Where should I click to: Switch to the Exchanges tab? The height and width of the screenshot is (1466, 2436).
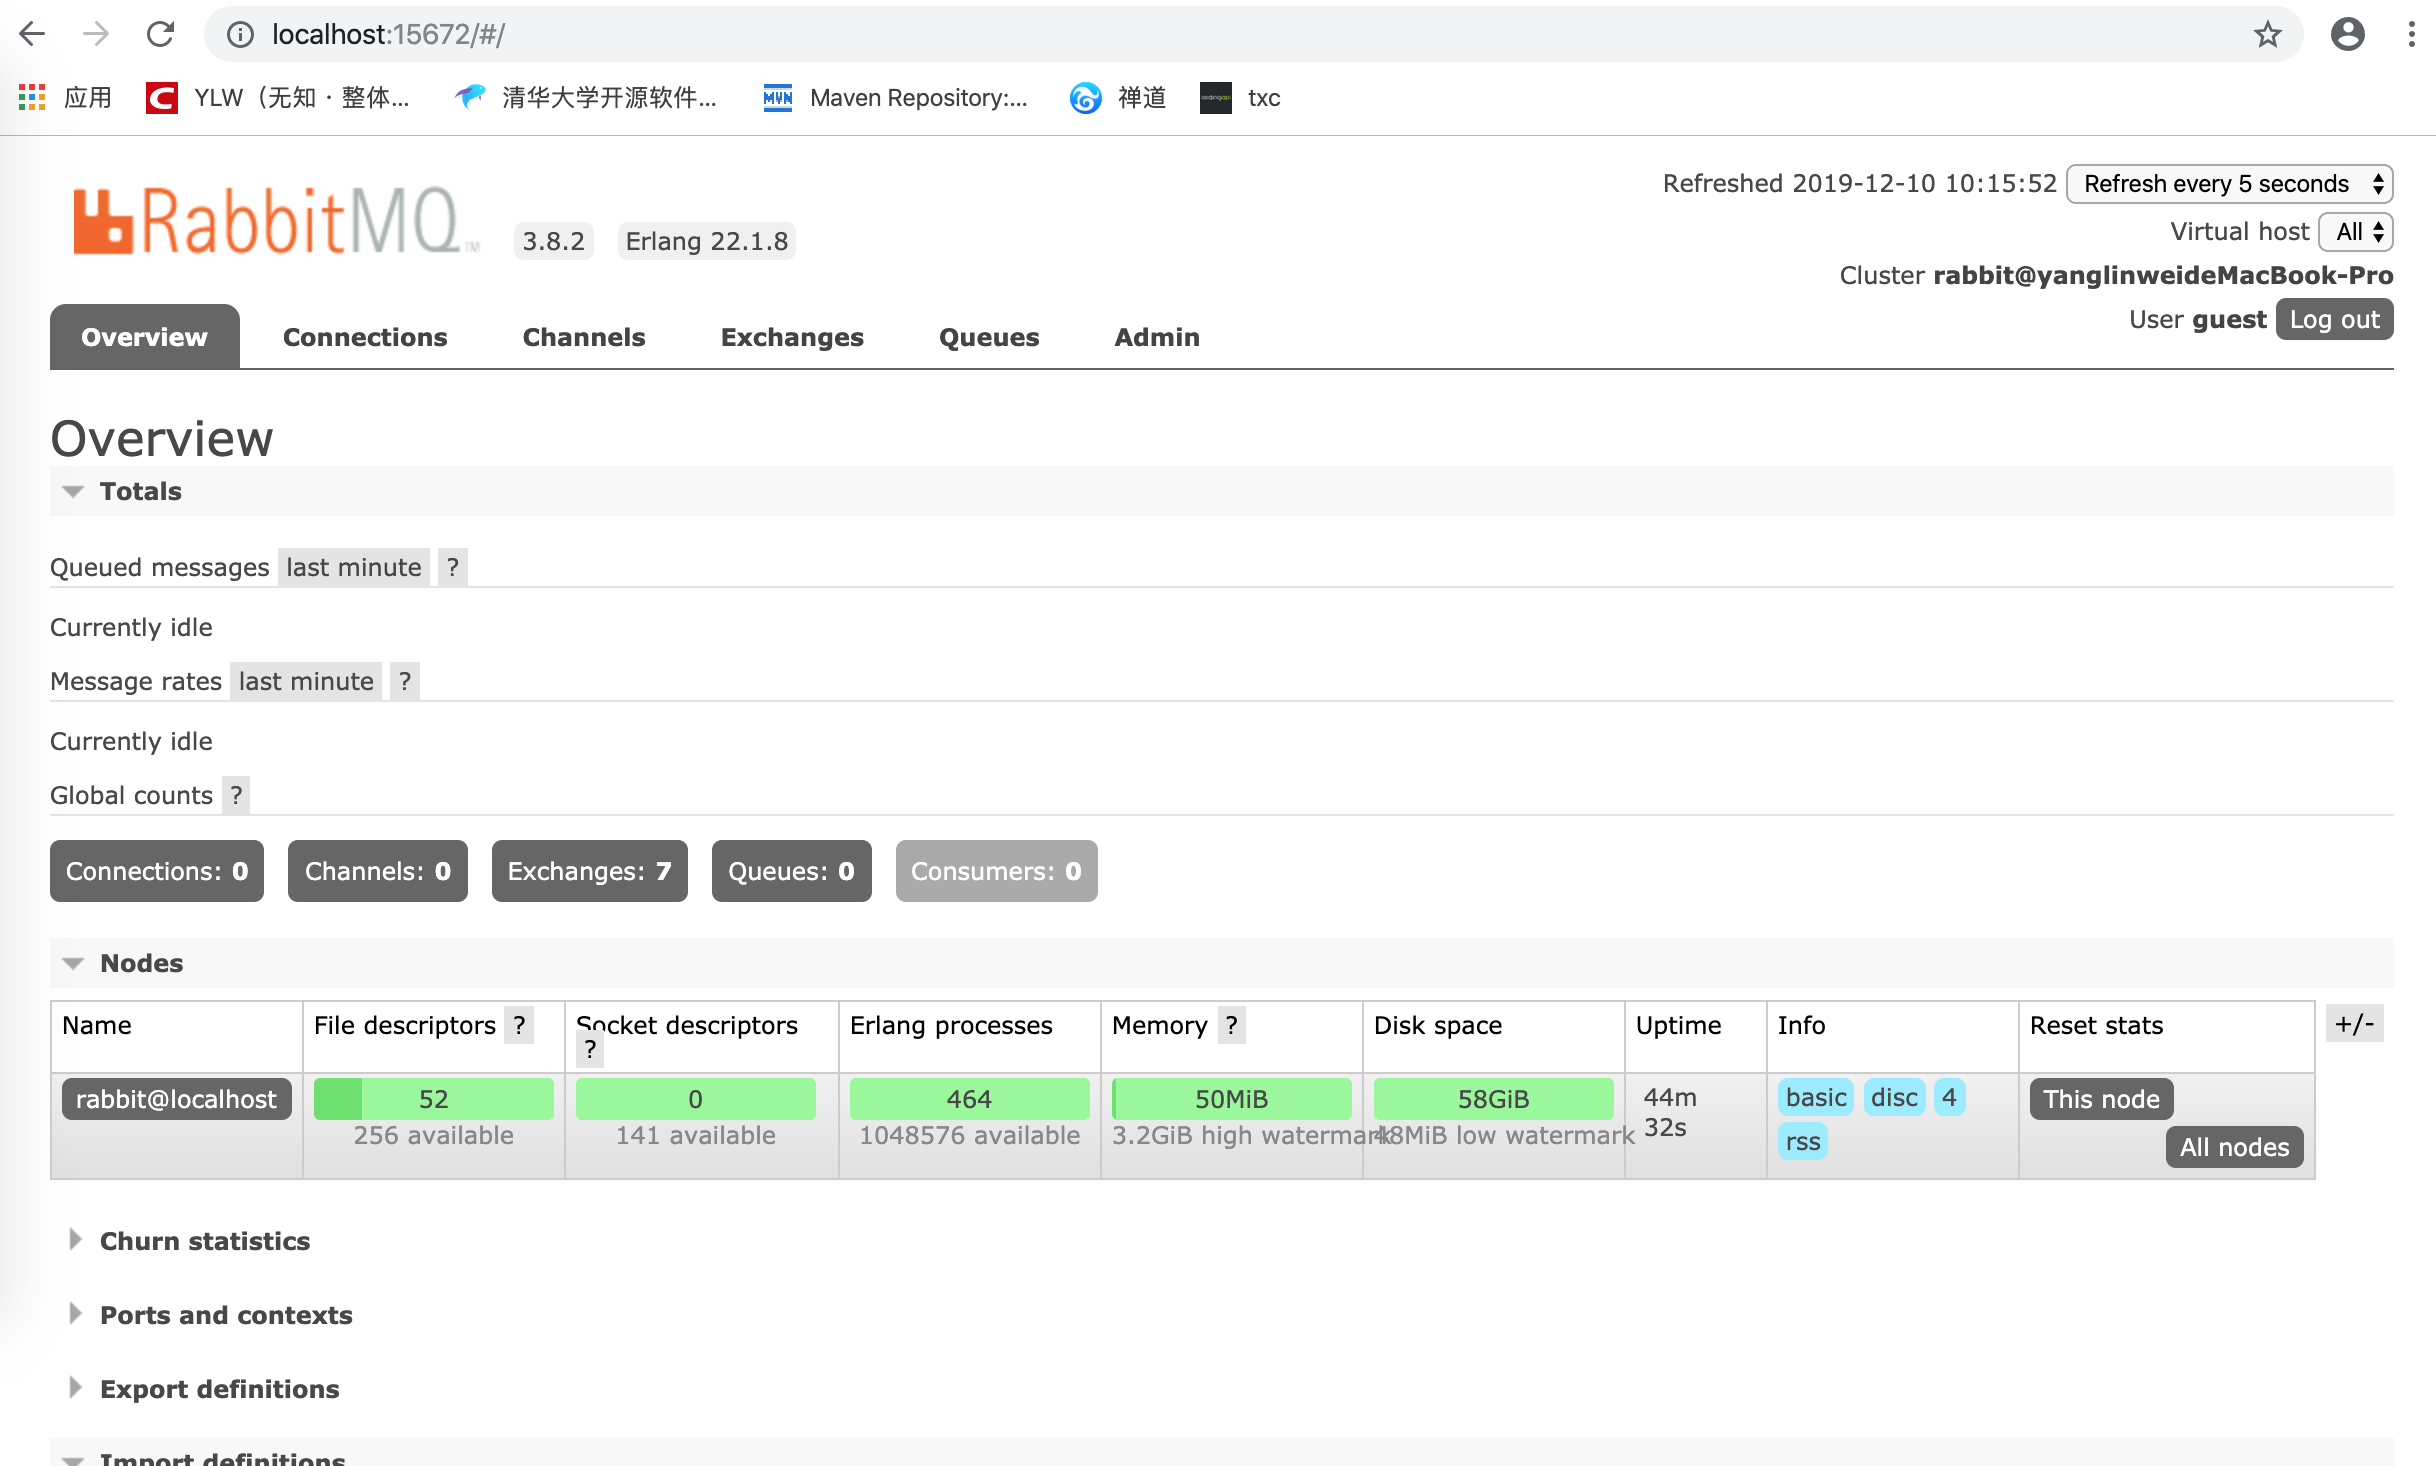pos(792,337)
